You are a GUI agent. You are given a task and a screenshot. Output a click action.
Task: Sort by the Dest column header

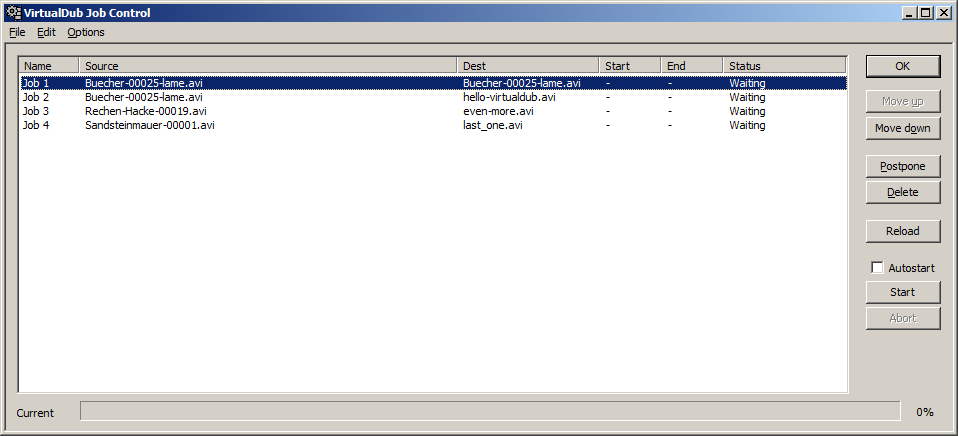528,65
